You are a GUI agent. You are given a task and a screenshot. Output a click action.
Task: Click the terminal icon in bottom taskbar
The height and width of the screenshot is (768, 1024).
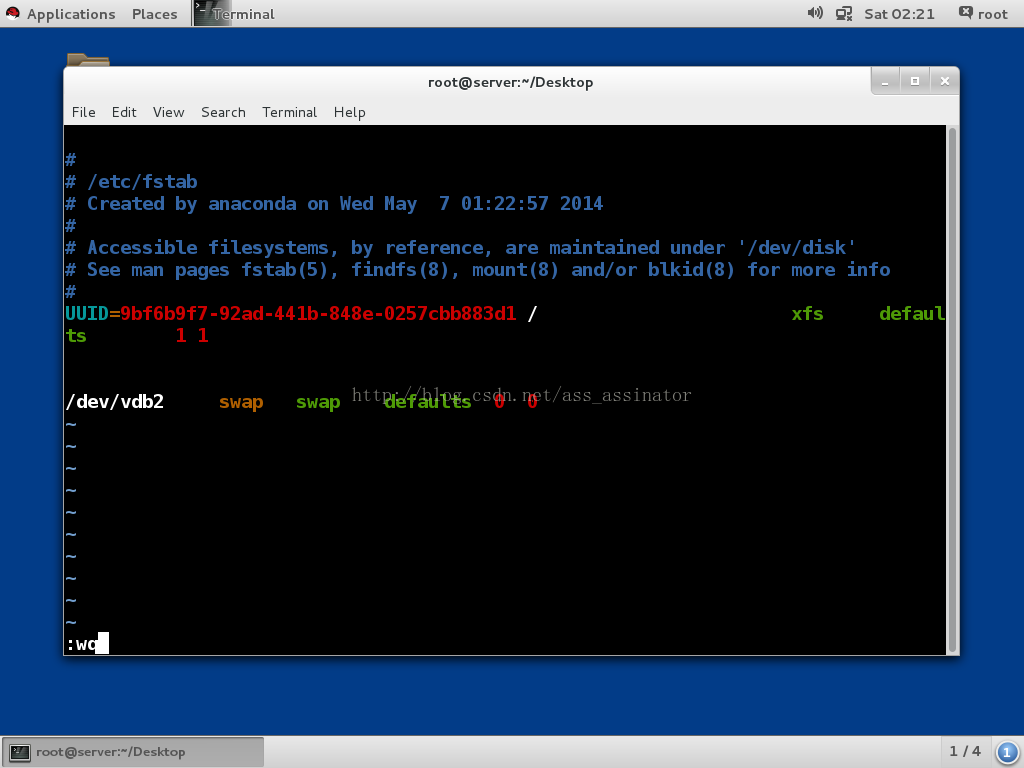click(20, 752)
